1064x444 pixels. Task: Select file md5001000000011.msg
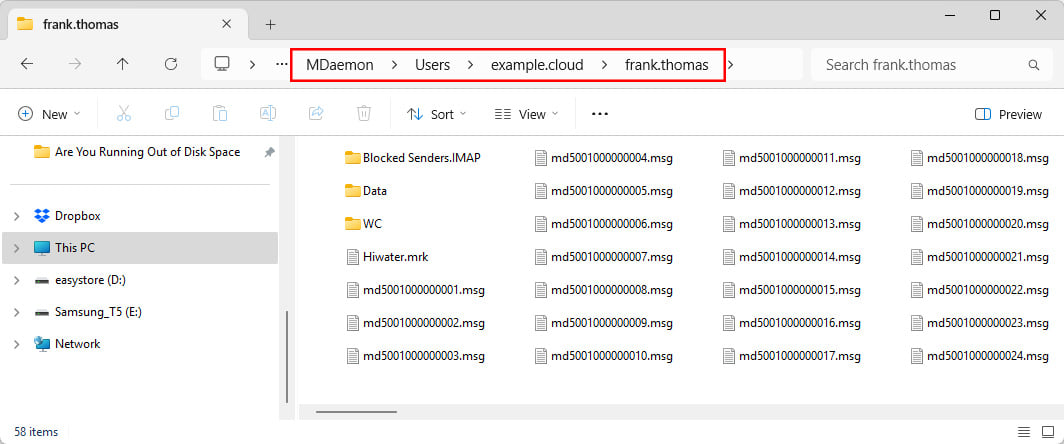pos(791,158)
